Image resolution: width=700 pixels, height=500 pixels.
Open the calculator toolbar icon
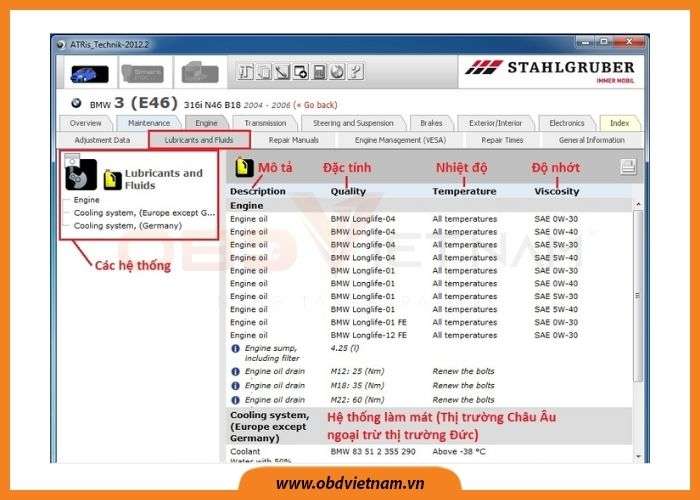319,72
